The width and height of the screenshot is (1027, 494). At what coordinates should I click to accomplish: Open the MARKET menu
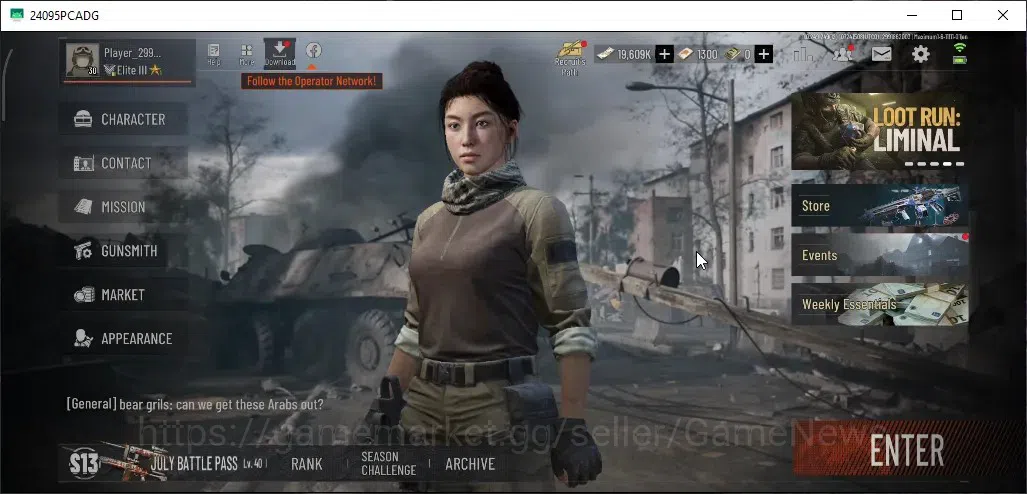[123, 295]
